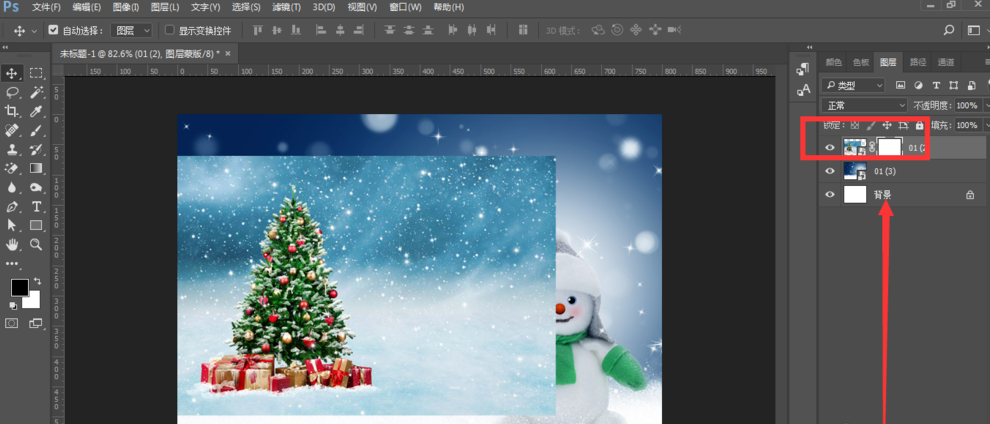Filter layers by type layers
This screenshot has height=424, width=990.
point(936,85)
